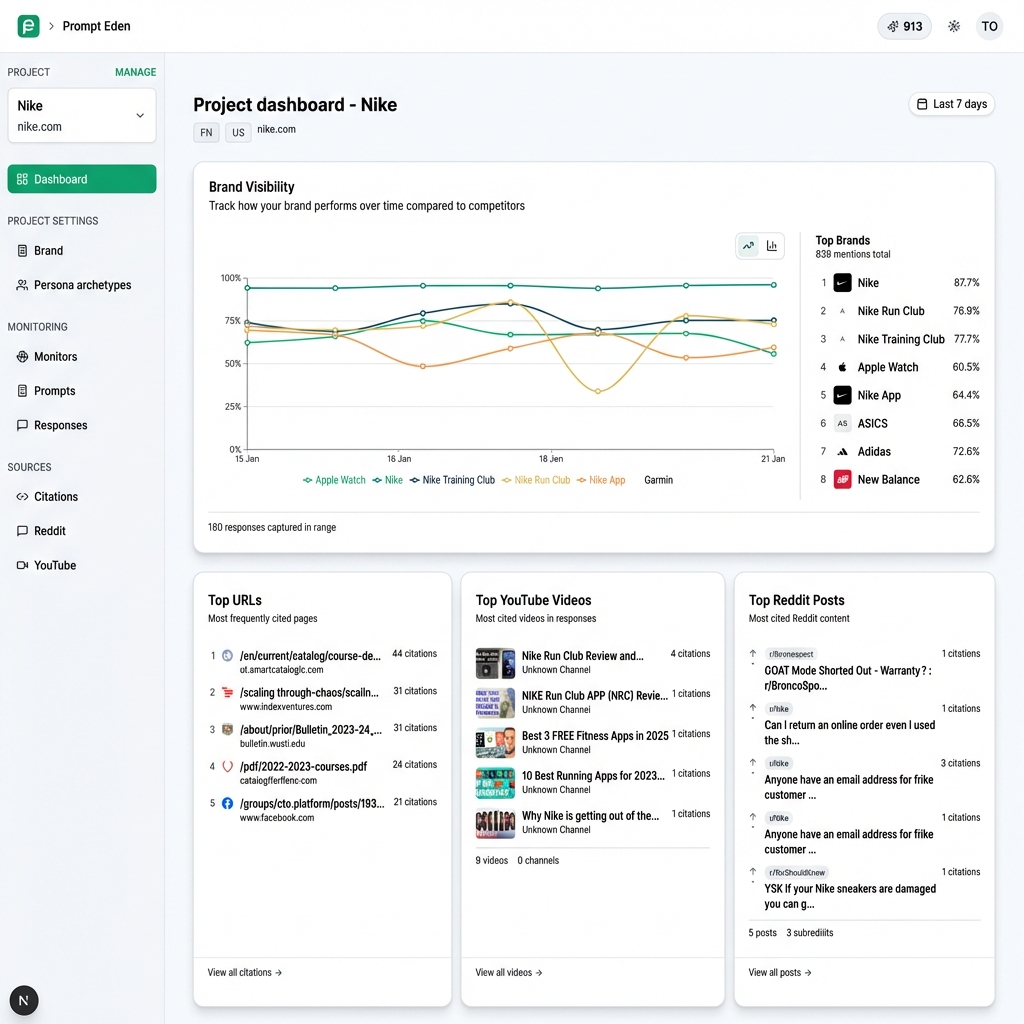Image resolution: width=1024 pixels, height=1024 pixels.
Task: Switch chart to bar chart view
Action: pyautogui.click(x=770, y=245)
